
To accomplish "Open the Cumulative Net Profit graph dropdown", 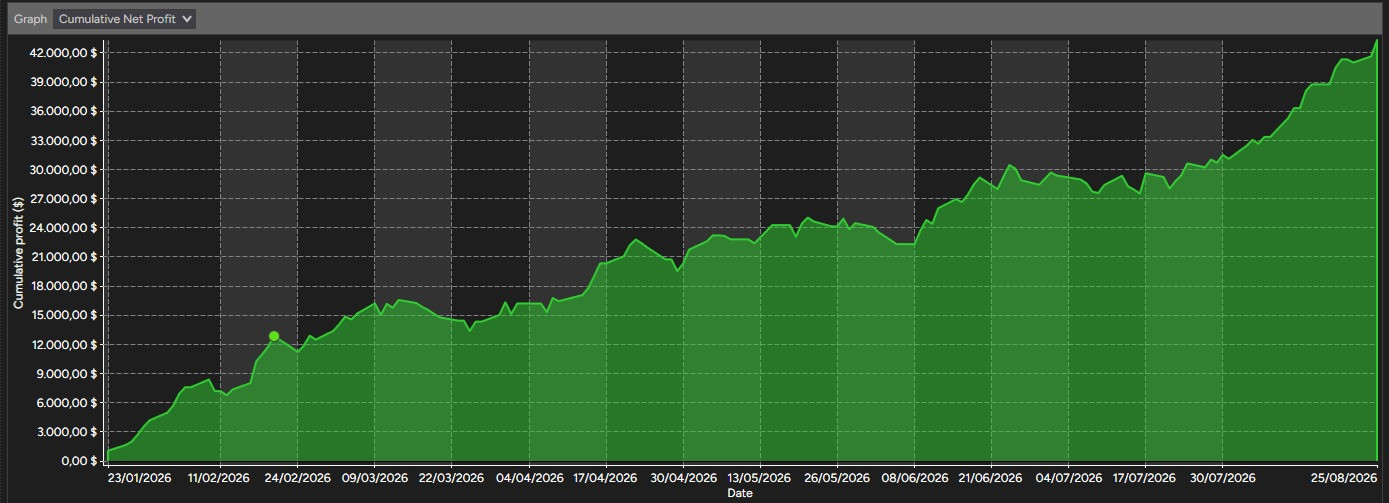I will (x=125, y=19).
